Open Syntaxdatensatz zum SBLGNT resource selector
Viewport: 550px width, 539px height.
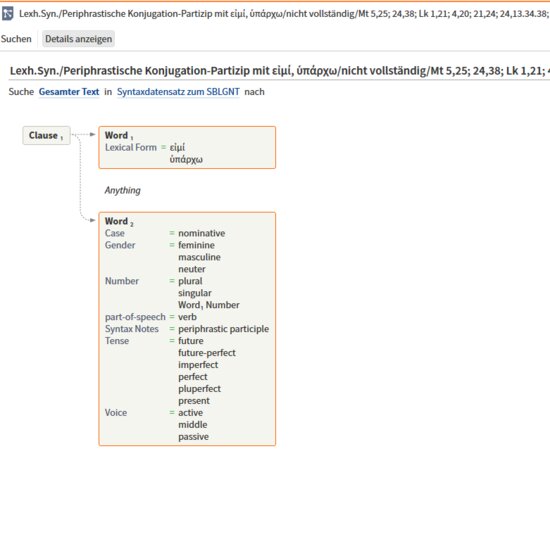178,92
